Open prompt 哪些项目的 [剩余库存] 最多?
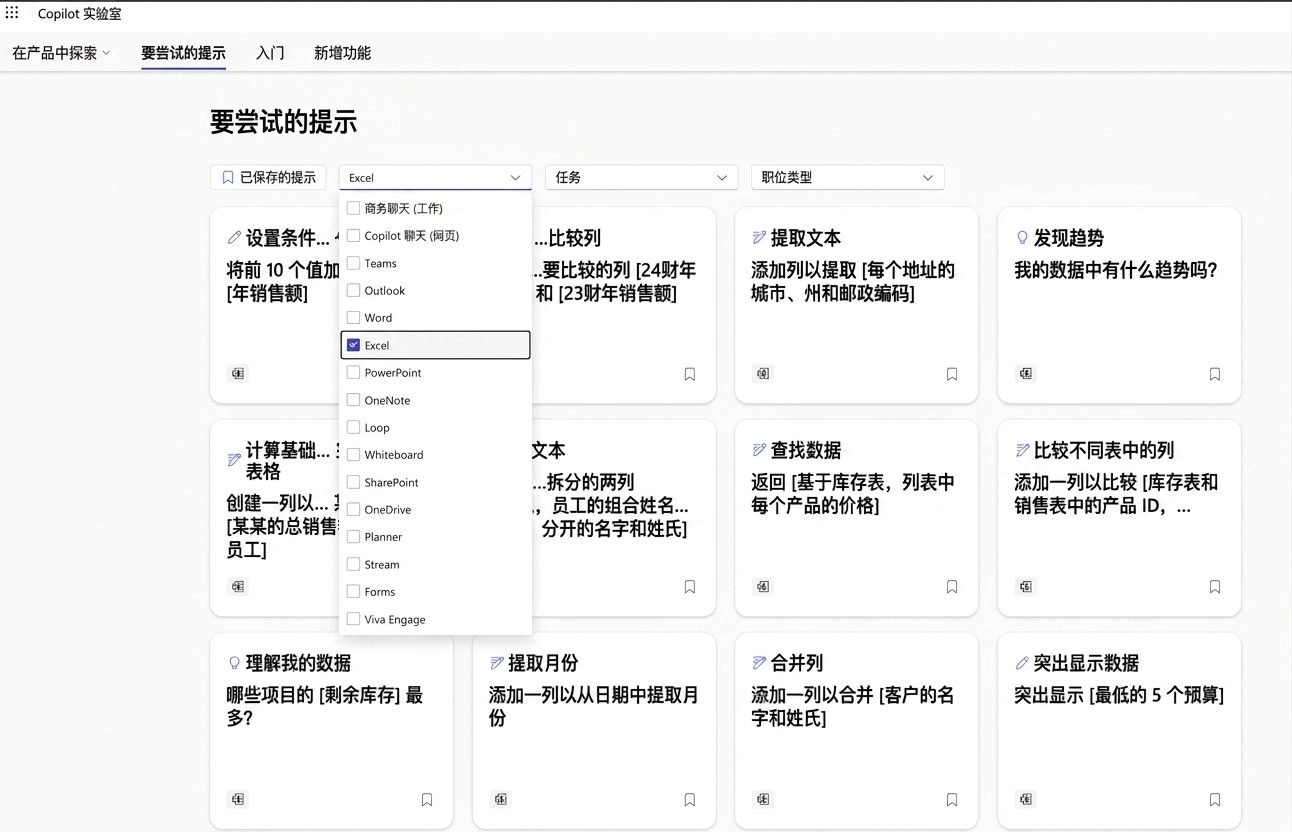Screen dimensions: 1292x832 point(325,706)
